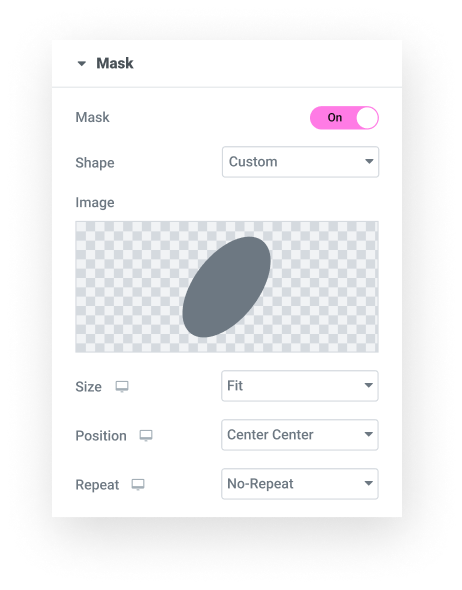462x590 pixels.
Task: Toggle the Mask switch off
Action: pyautogui.click(x=344, y=118)
